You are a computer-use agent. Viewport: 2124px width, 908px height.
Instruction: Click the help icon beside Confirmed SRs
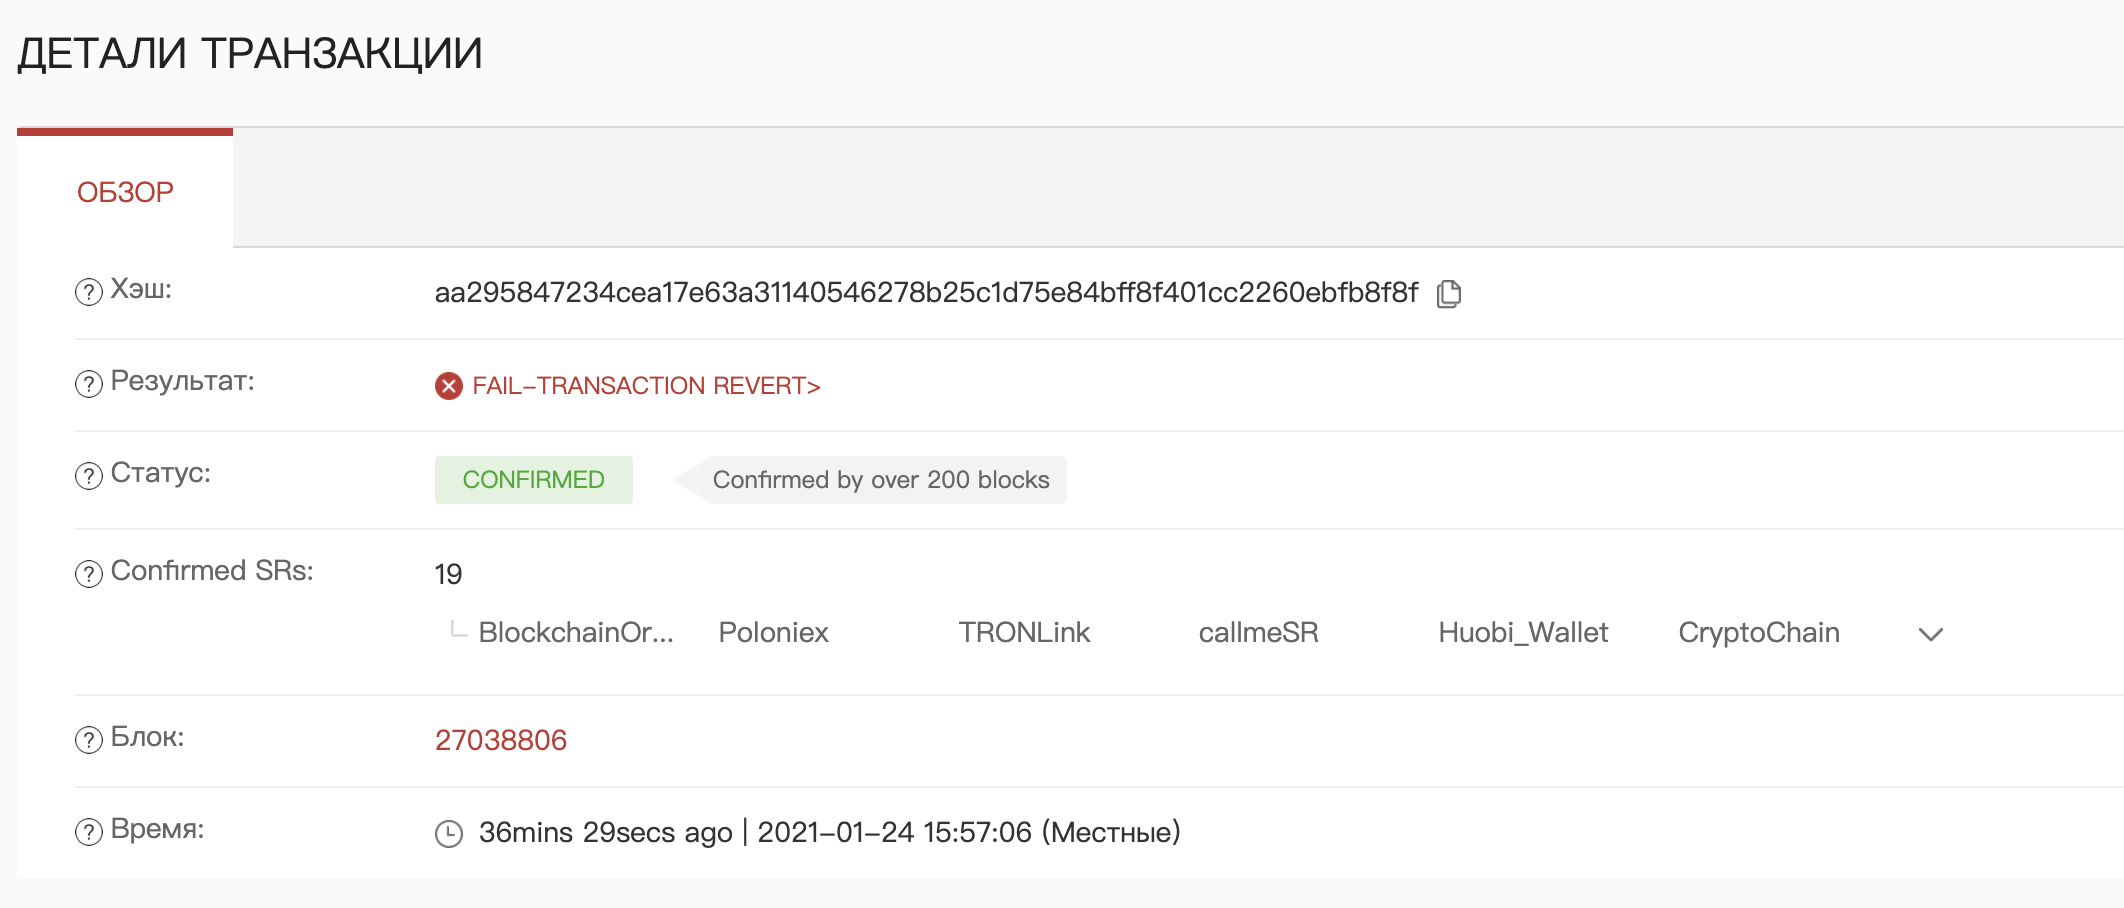pyautogui.click(x=89, y=574)
